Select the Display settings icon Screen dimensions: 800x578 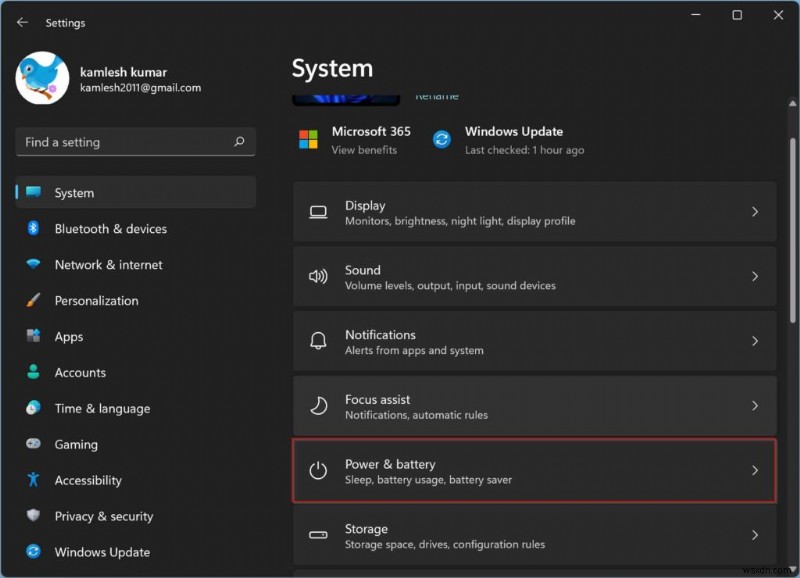click(318, 212)
